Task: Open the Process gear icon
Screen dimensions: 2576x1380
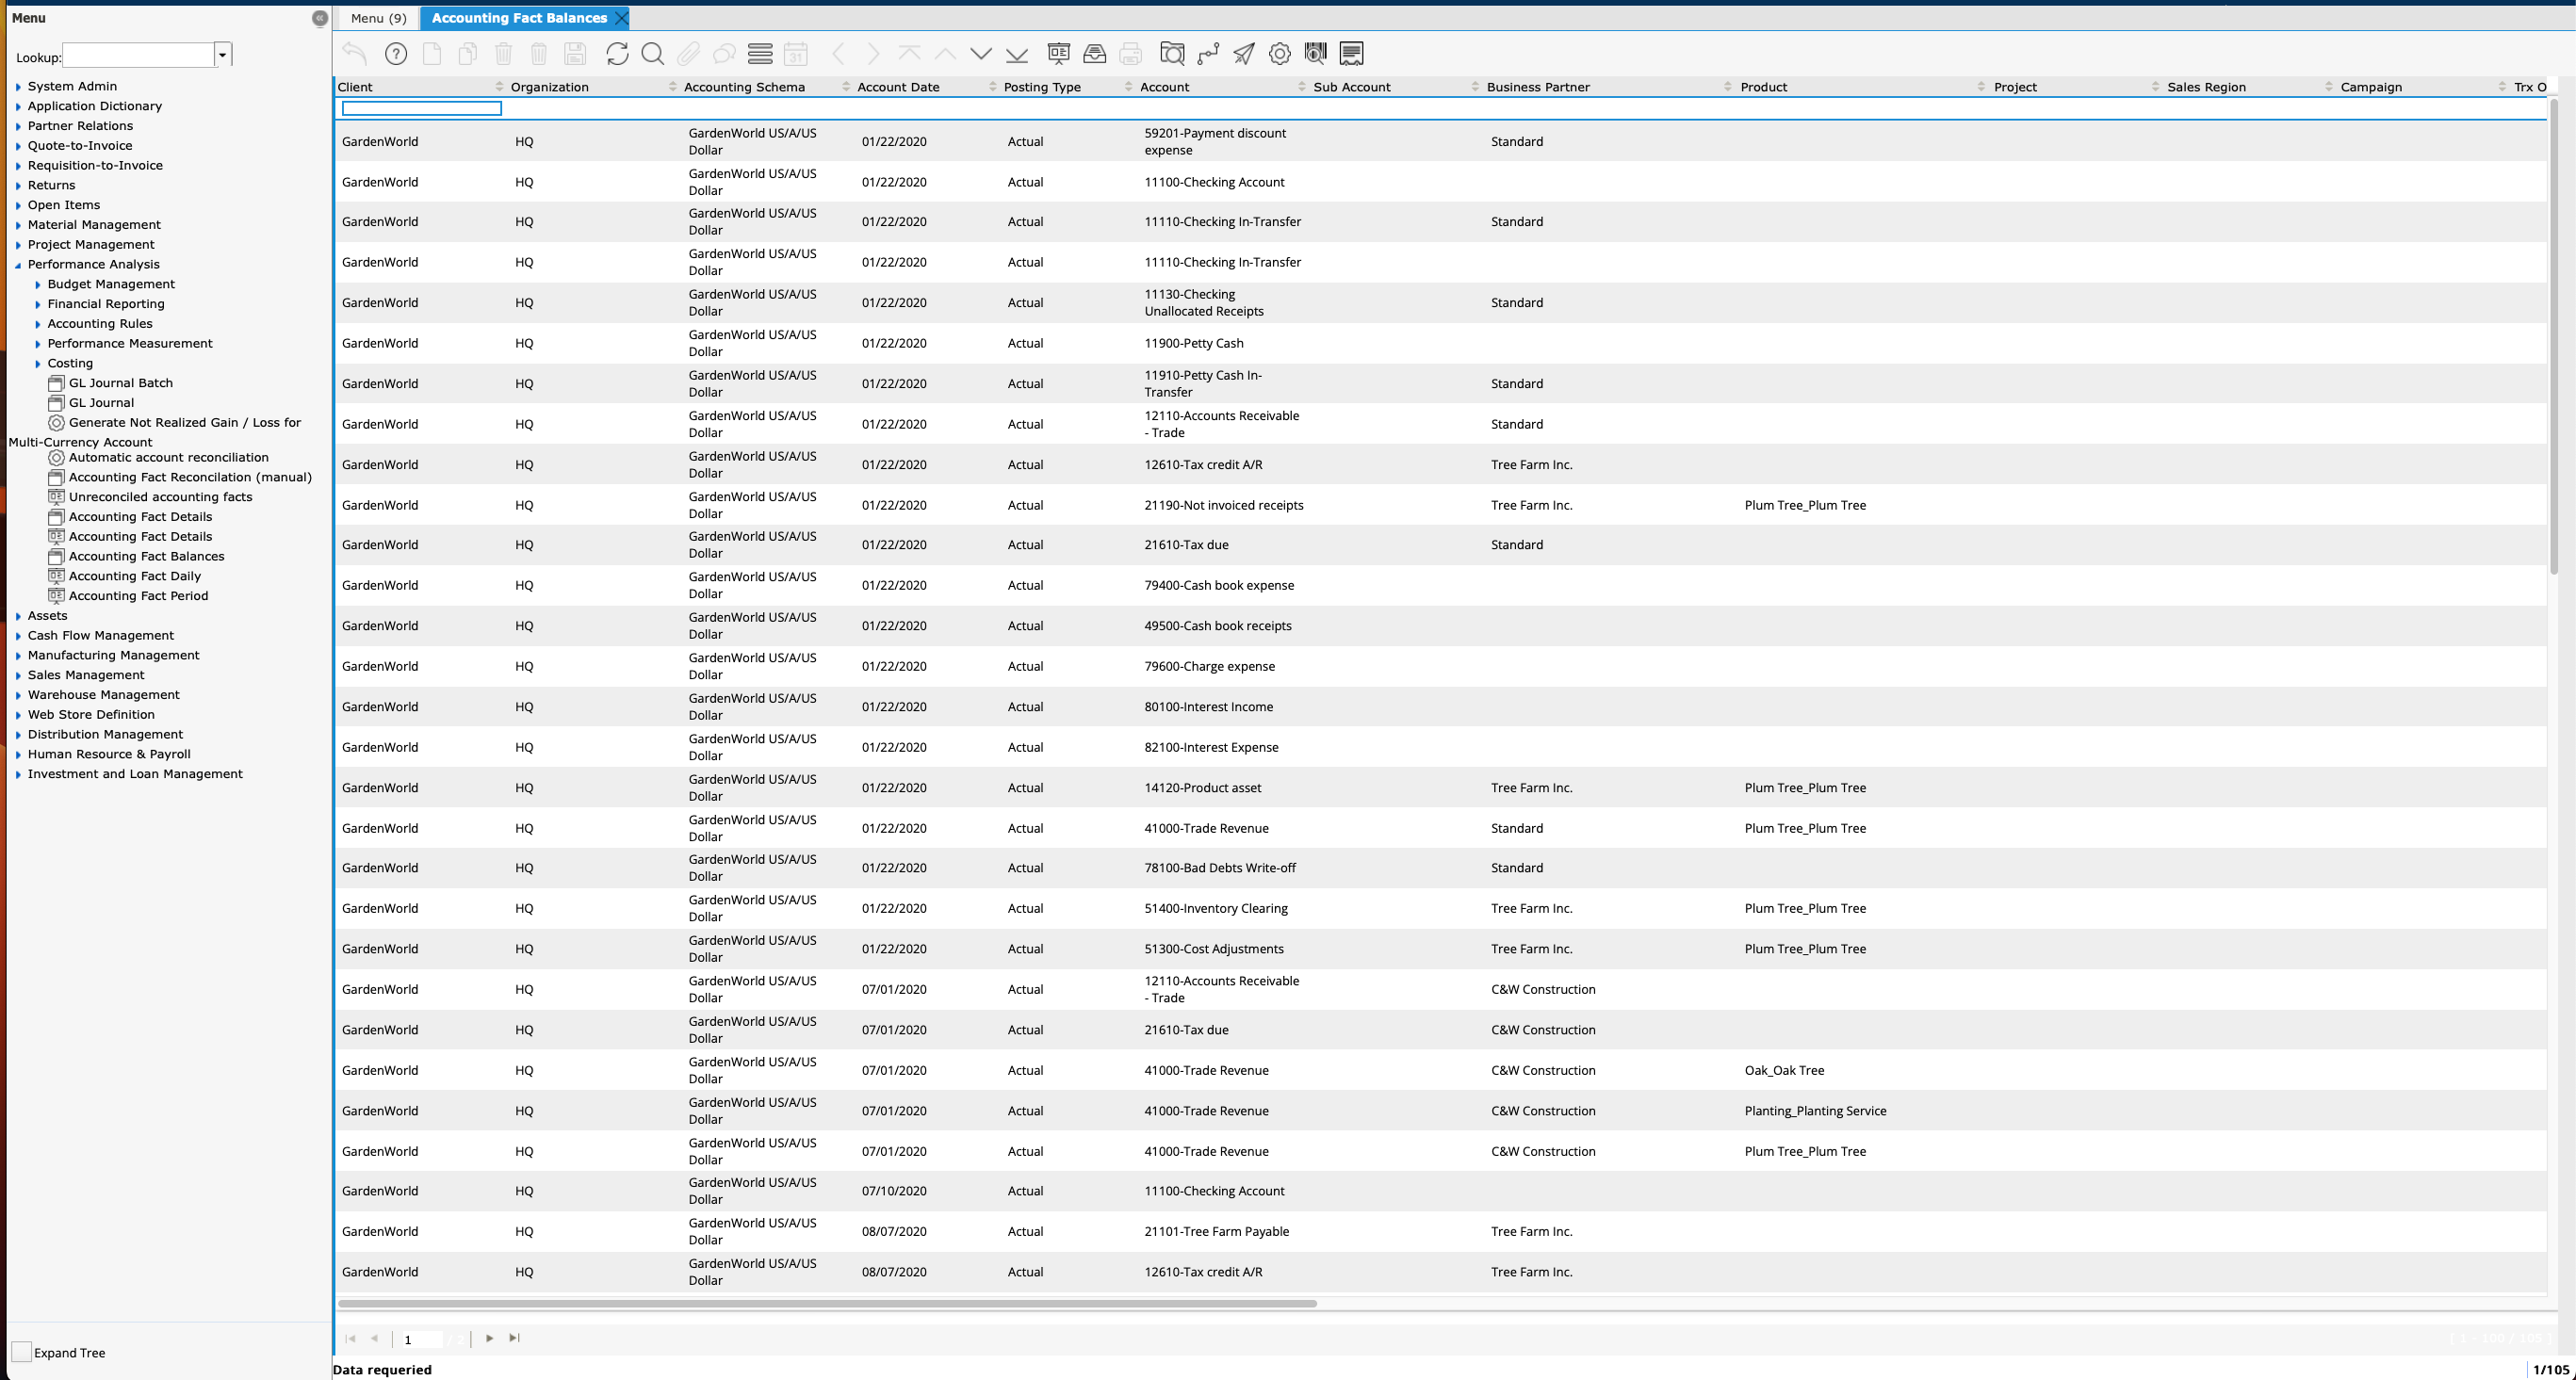Action: click(1280, 54)
